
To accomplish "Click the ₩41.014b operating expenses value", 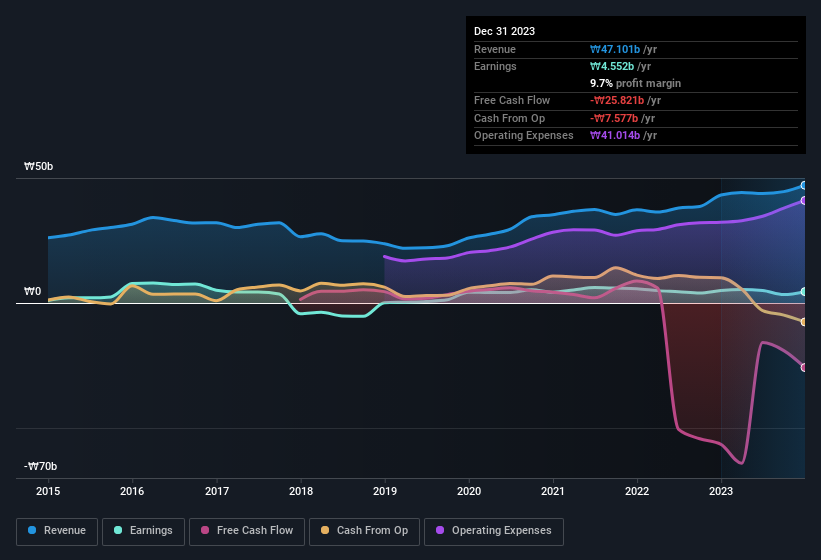I will pos(615,136).
